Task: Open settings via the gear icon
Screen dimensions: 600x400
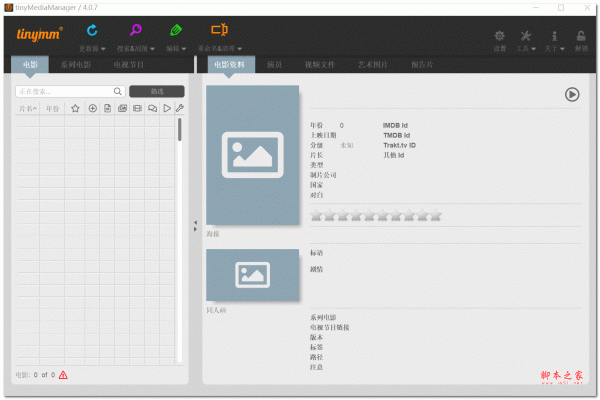Action: (499, 36)
